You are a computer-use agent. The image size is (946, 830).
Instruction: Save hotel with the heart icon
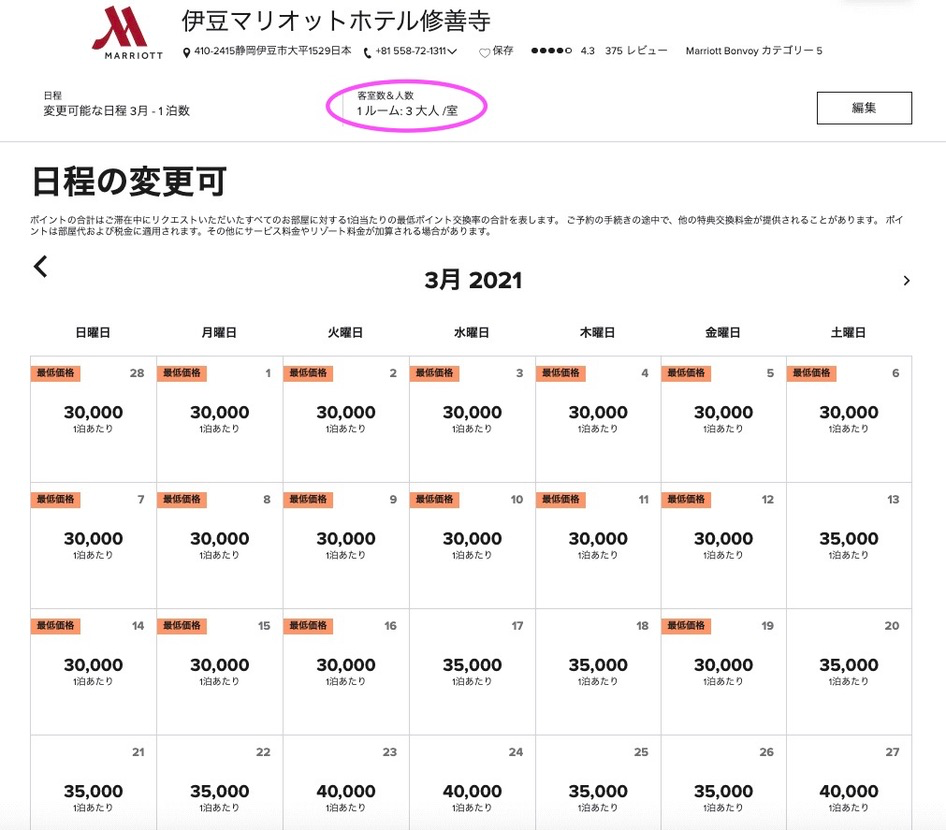(x=484, y=52)
